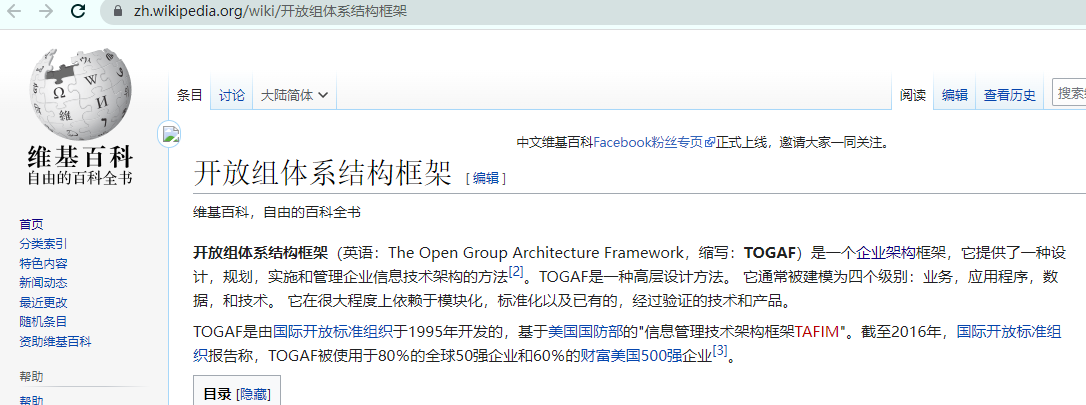This screenshot has height=405, width=1086.
Task: Follow the 美国国防部 link
Action: pos(585,332)
